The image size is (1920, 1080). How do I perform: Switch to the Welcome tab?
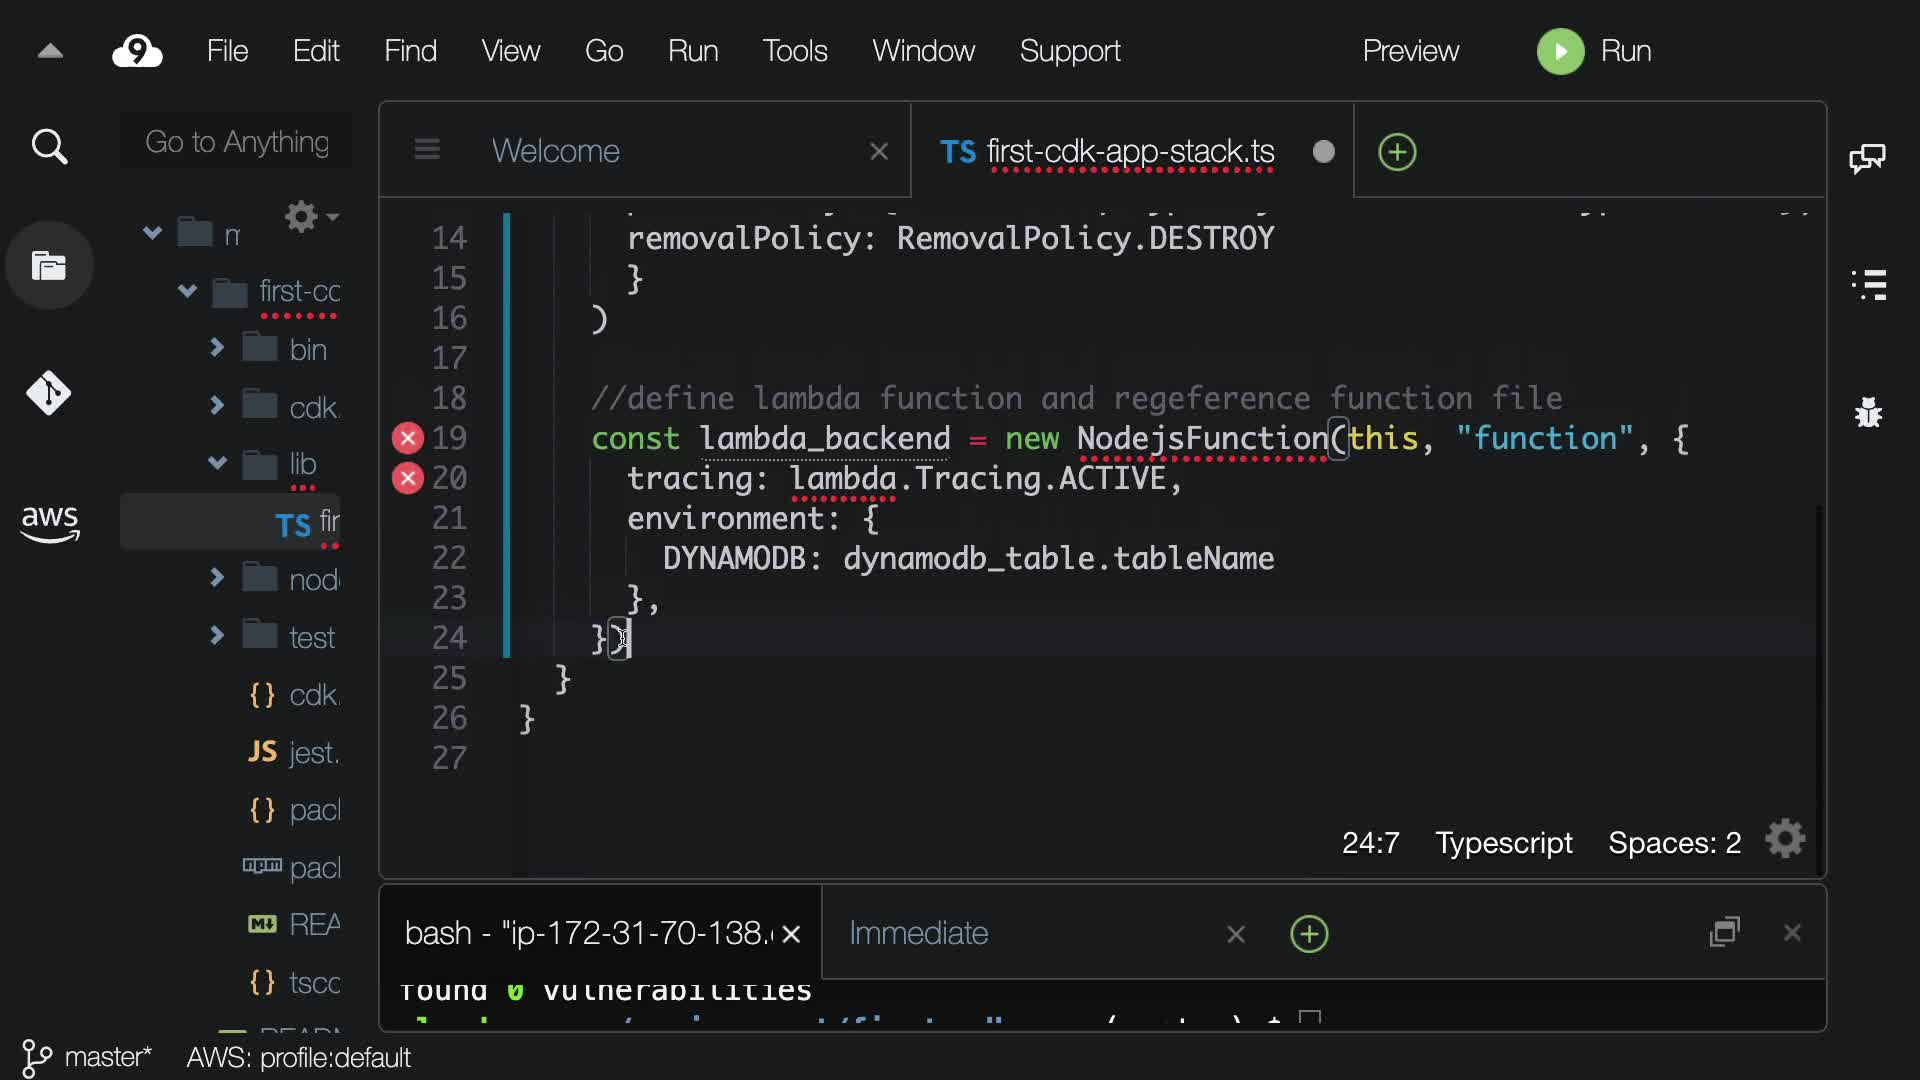pos(556,151)
